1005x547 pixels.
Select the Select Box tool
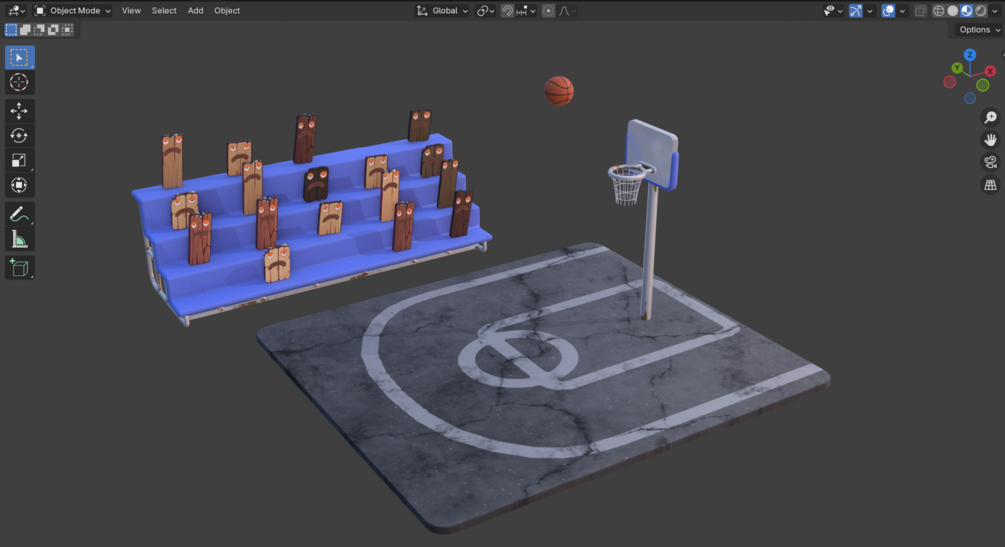point(19,58)
